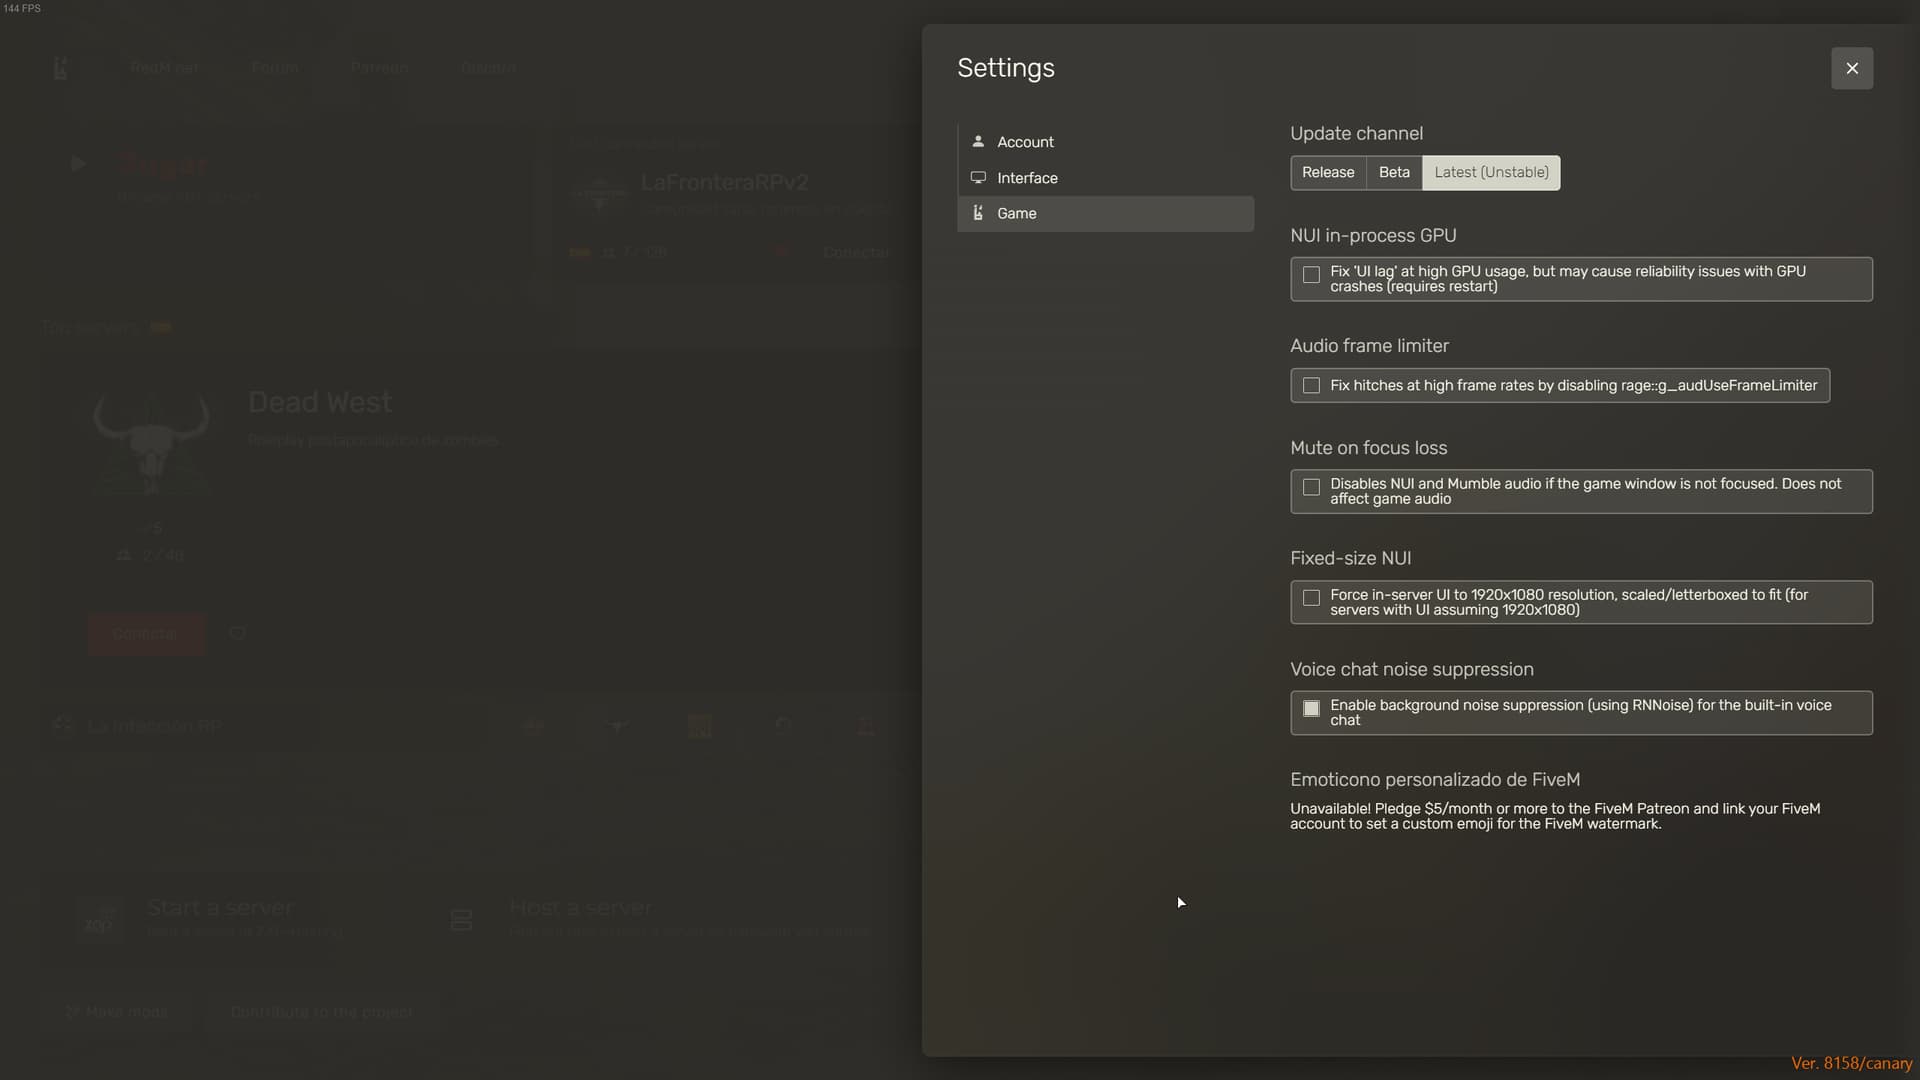Close the Settings panel
The image size is (1920, 1080).
coord(1851,68)
